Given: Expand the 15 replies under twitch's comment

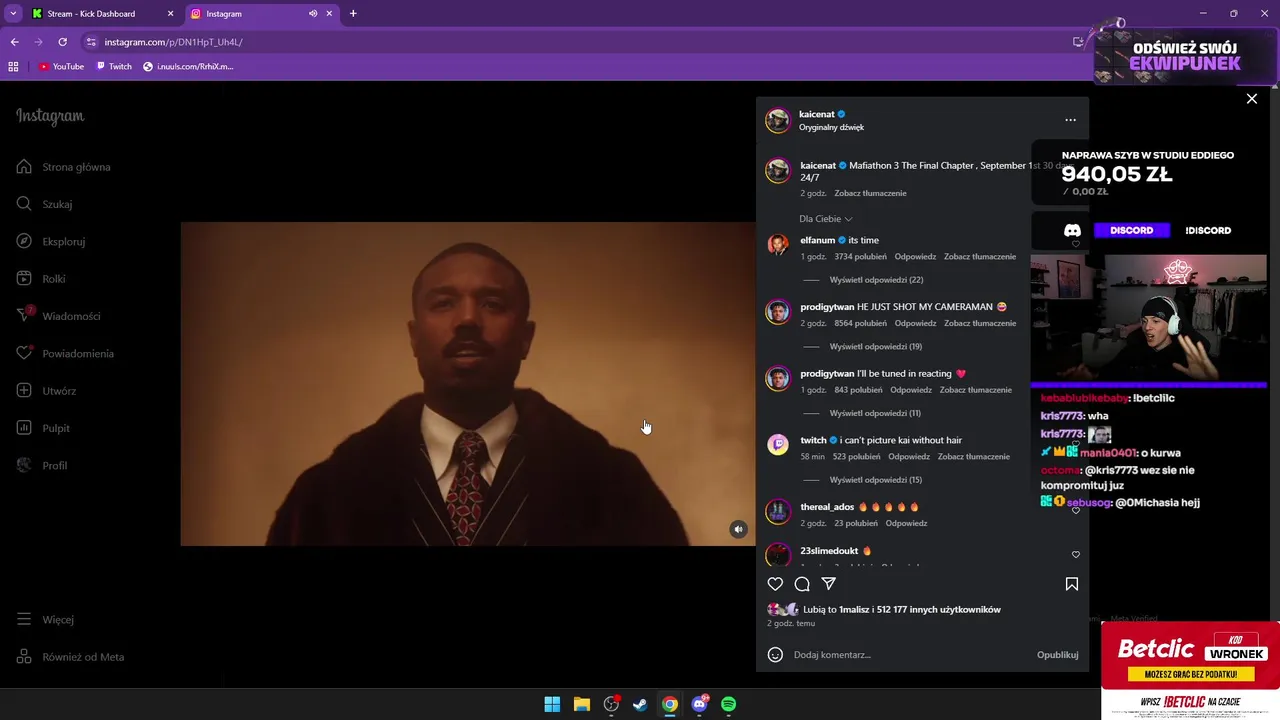Looking at the screenshot, I should (x=876, y=480).
